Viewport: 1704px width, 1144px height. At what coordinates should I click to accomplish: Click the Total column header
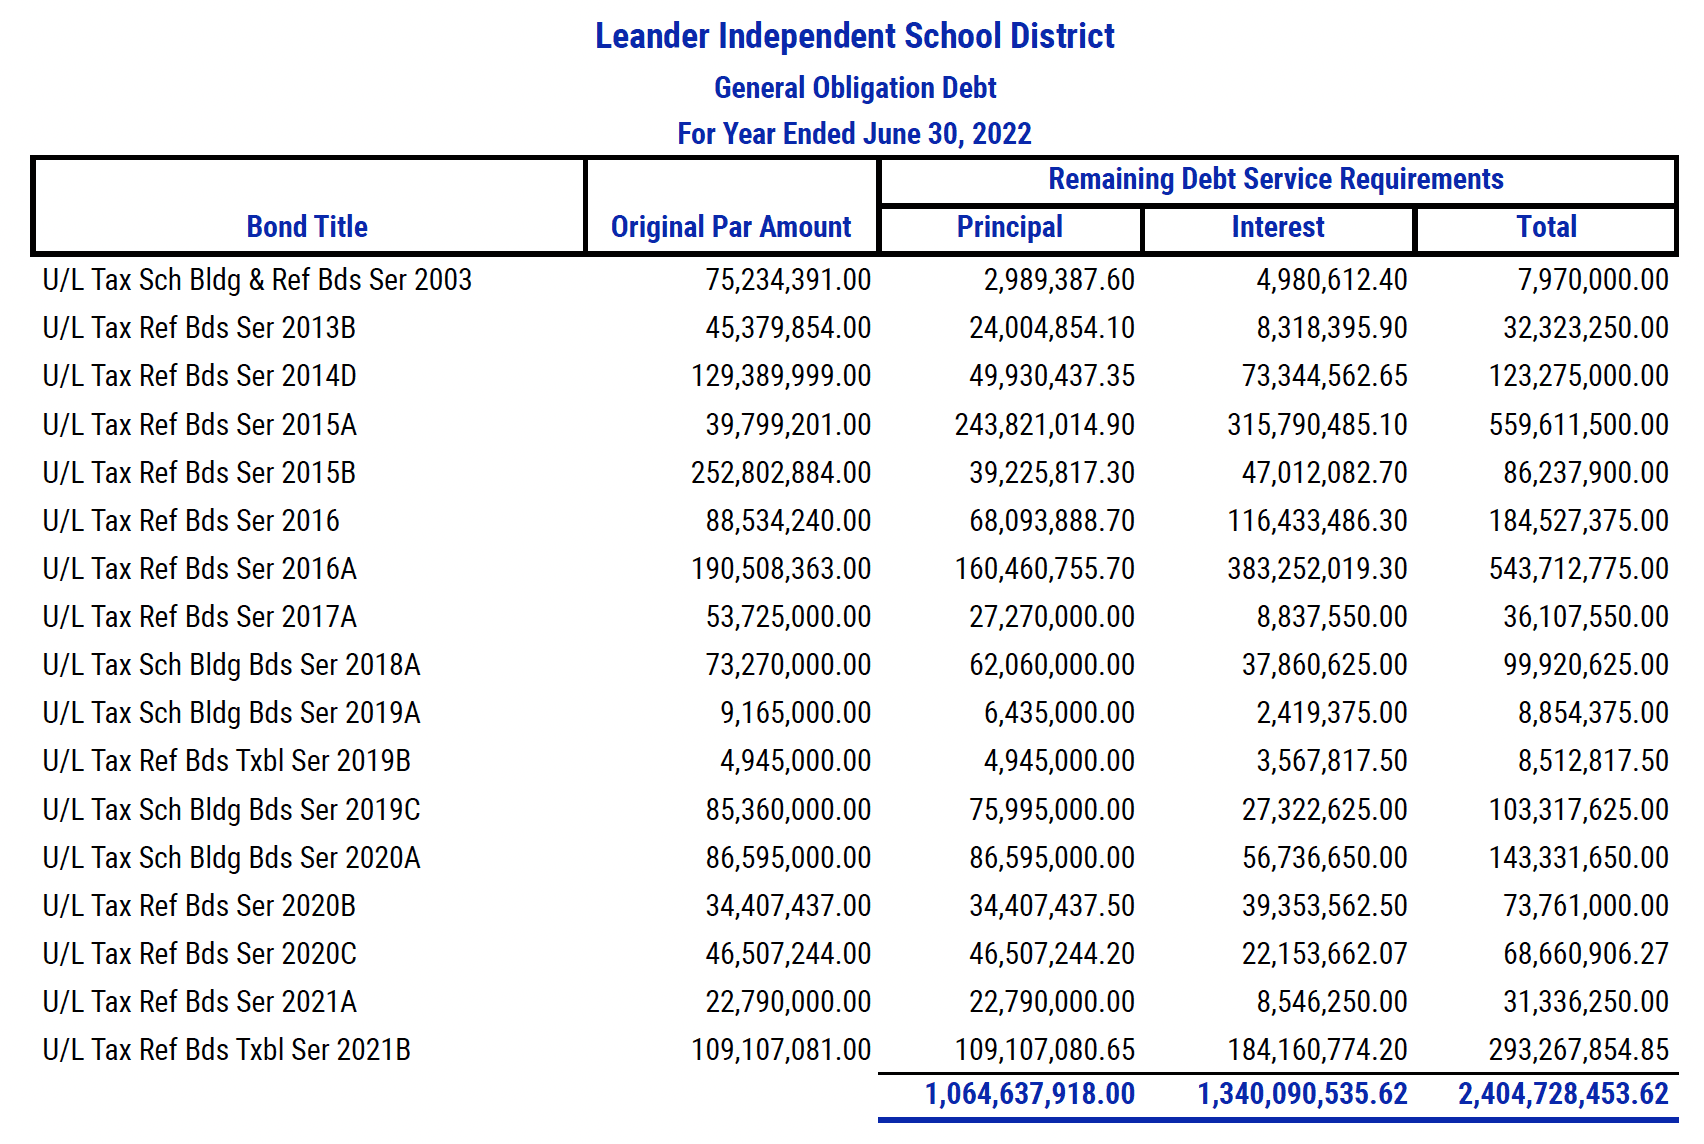[1546, 227]
